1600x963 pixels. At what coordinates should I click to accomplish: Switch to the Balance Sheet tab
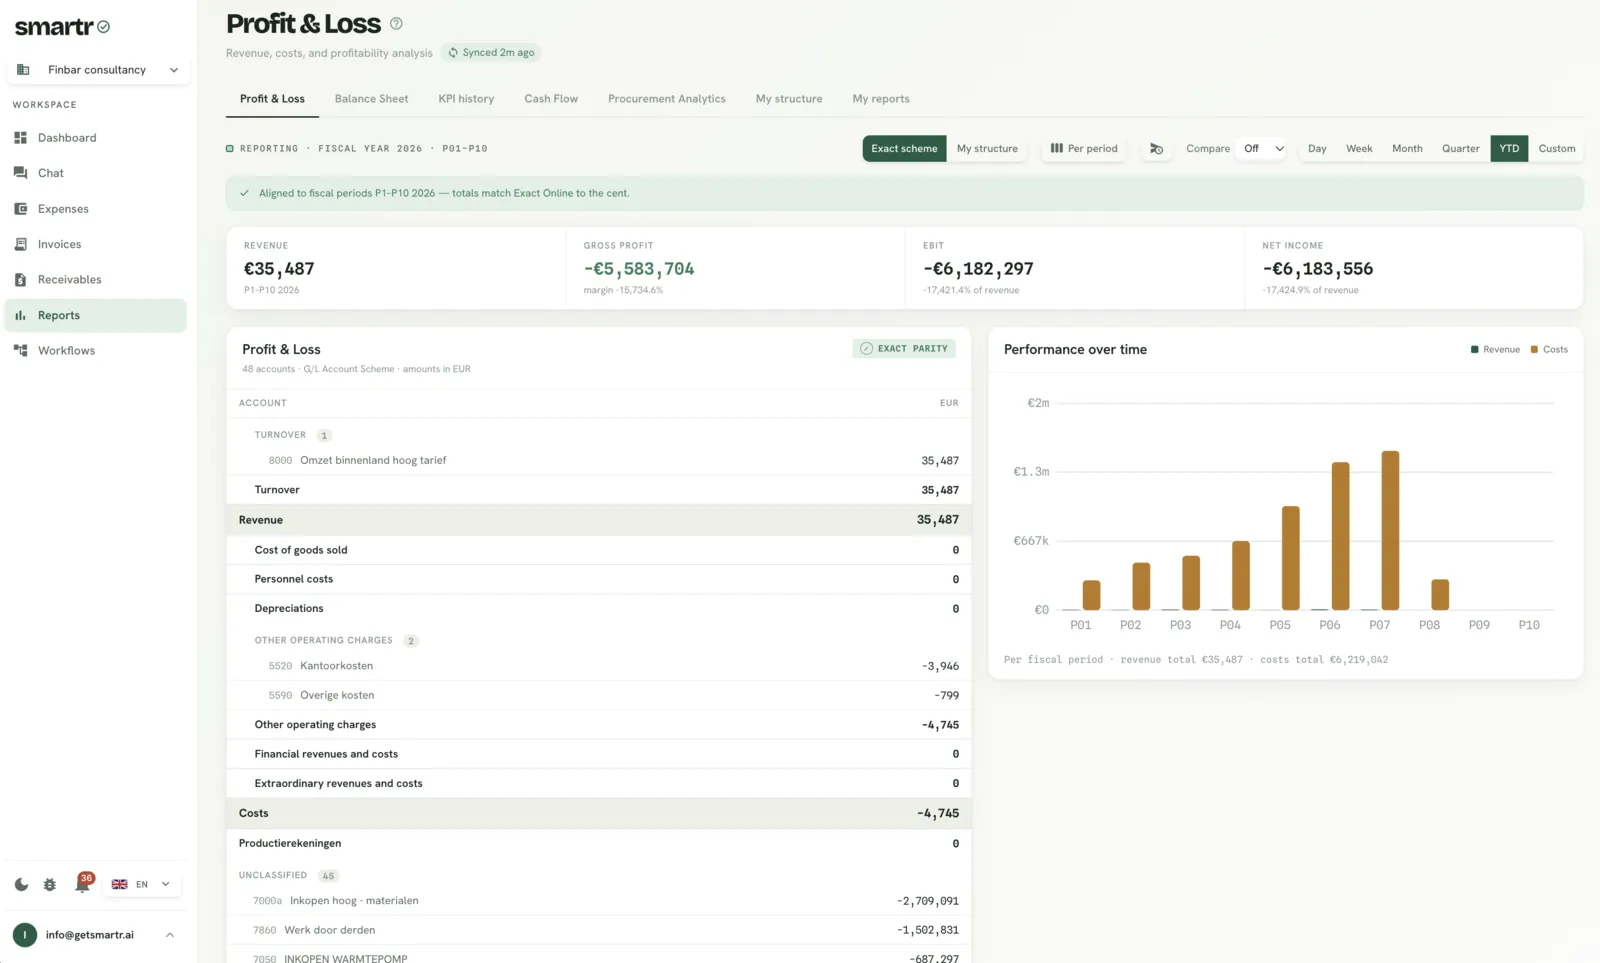coord(371,99)
